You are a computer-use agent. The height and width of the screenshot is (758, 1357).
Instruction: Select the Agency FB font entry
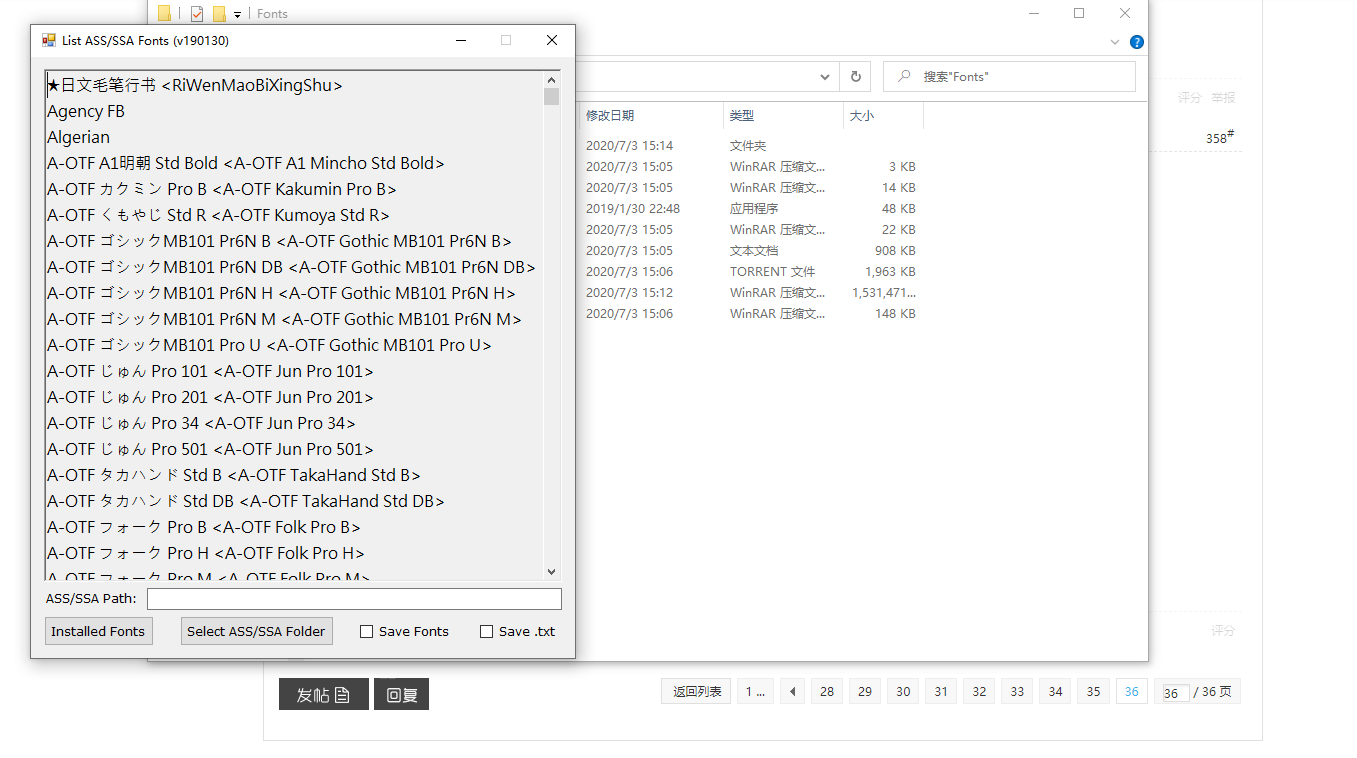(x=86, y=111)
